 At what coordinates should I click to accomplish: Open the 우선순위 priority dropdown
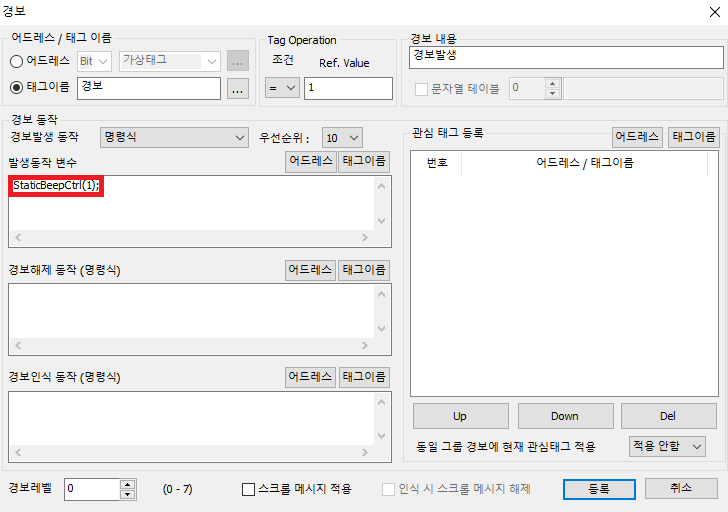(342, 138)
